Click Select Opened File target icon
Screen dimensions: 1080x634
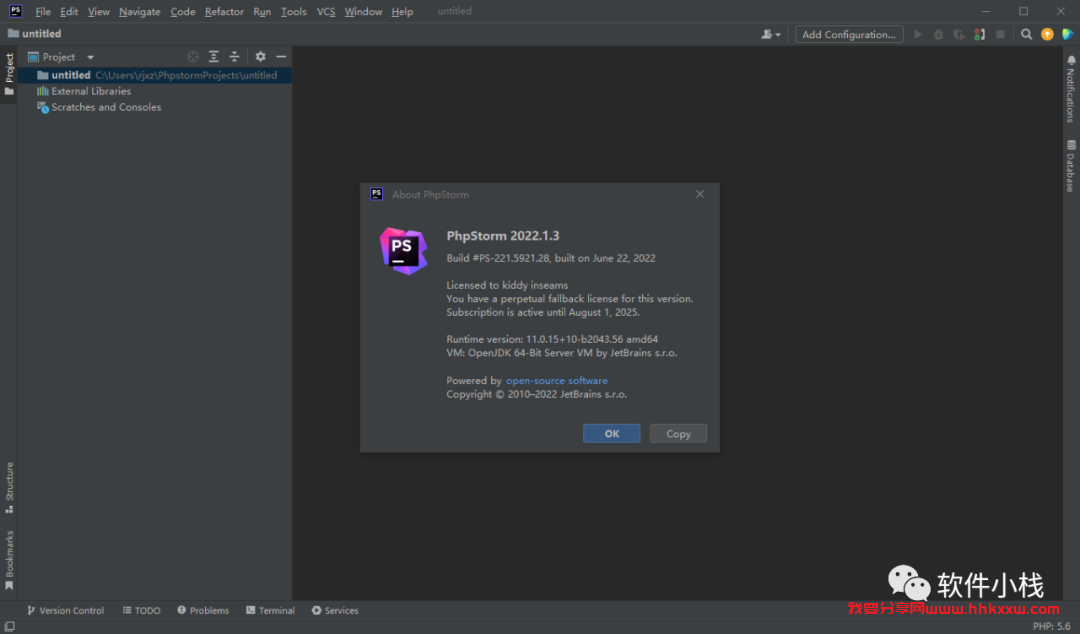pyautogui.click(x=193, y=57)
